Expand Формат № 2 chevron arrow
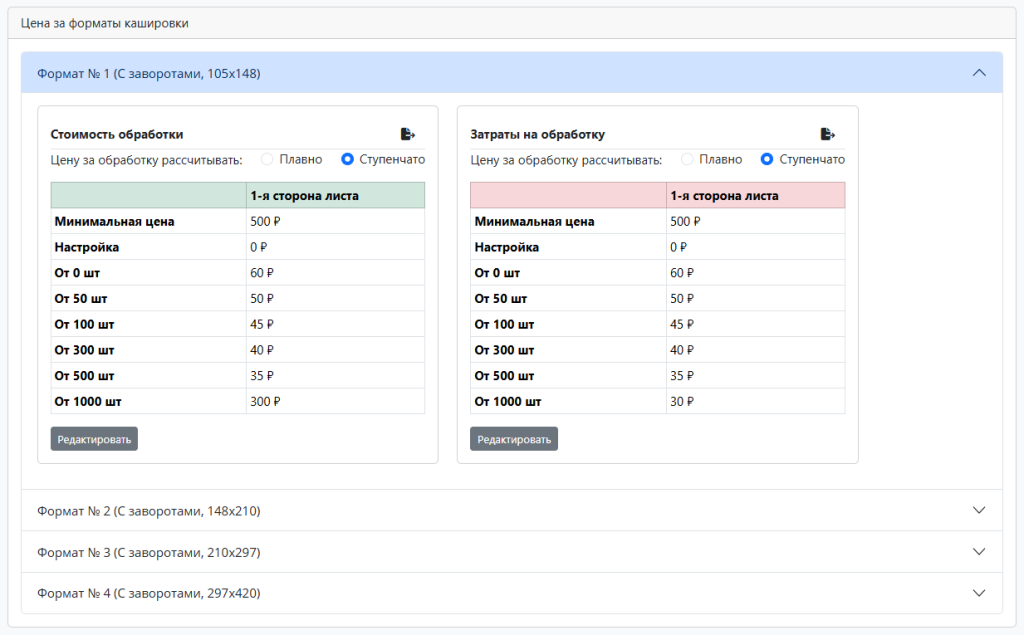 coord(979,510)
